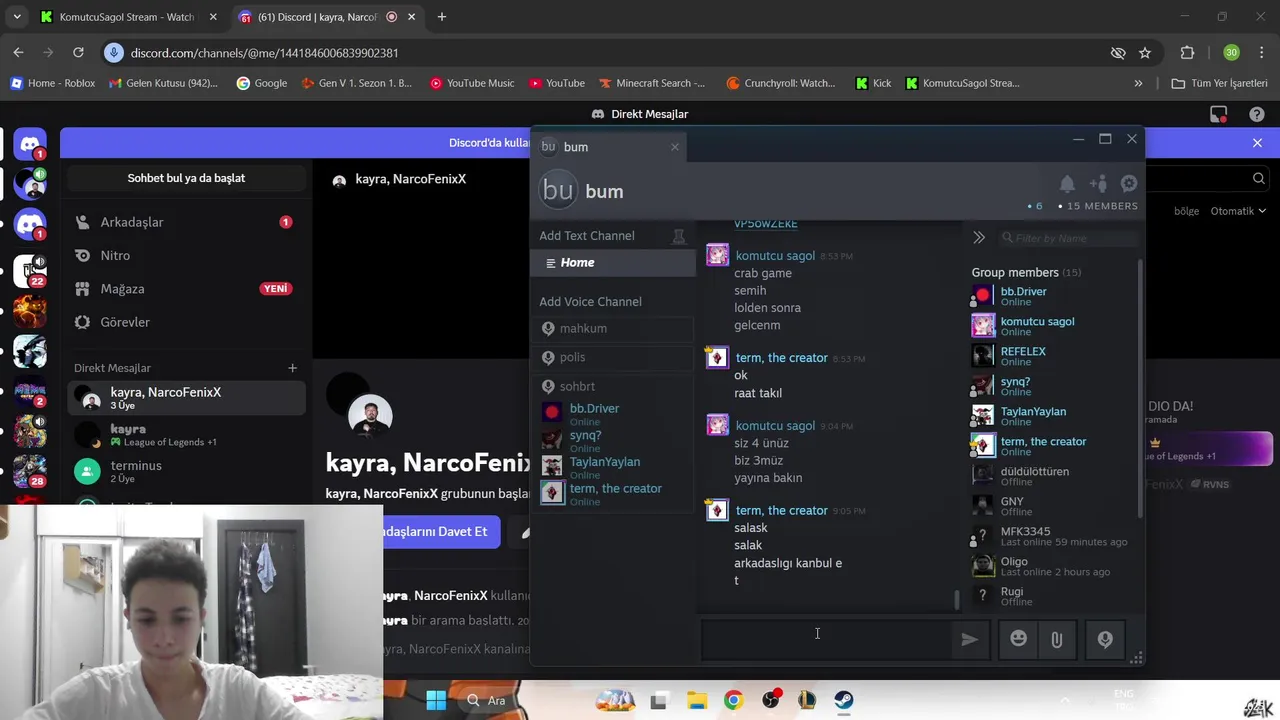
Task: Open bum group chat settings gear
Action: coord(1129,184)
